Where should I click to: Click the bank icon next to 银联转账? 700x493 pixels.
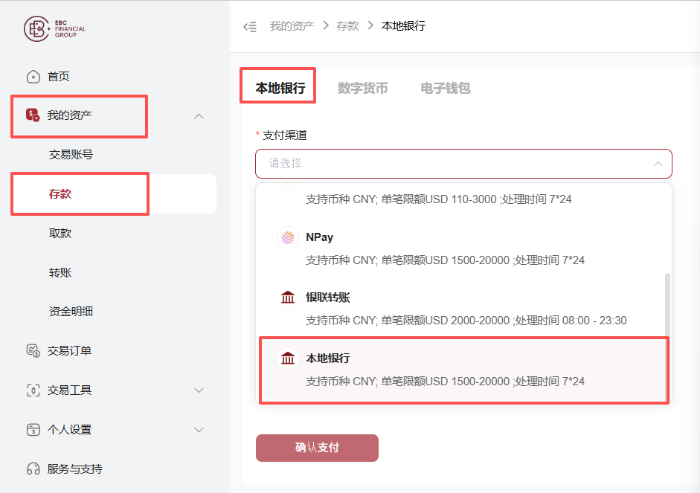click(288, 297)
